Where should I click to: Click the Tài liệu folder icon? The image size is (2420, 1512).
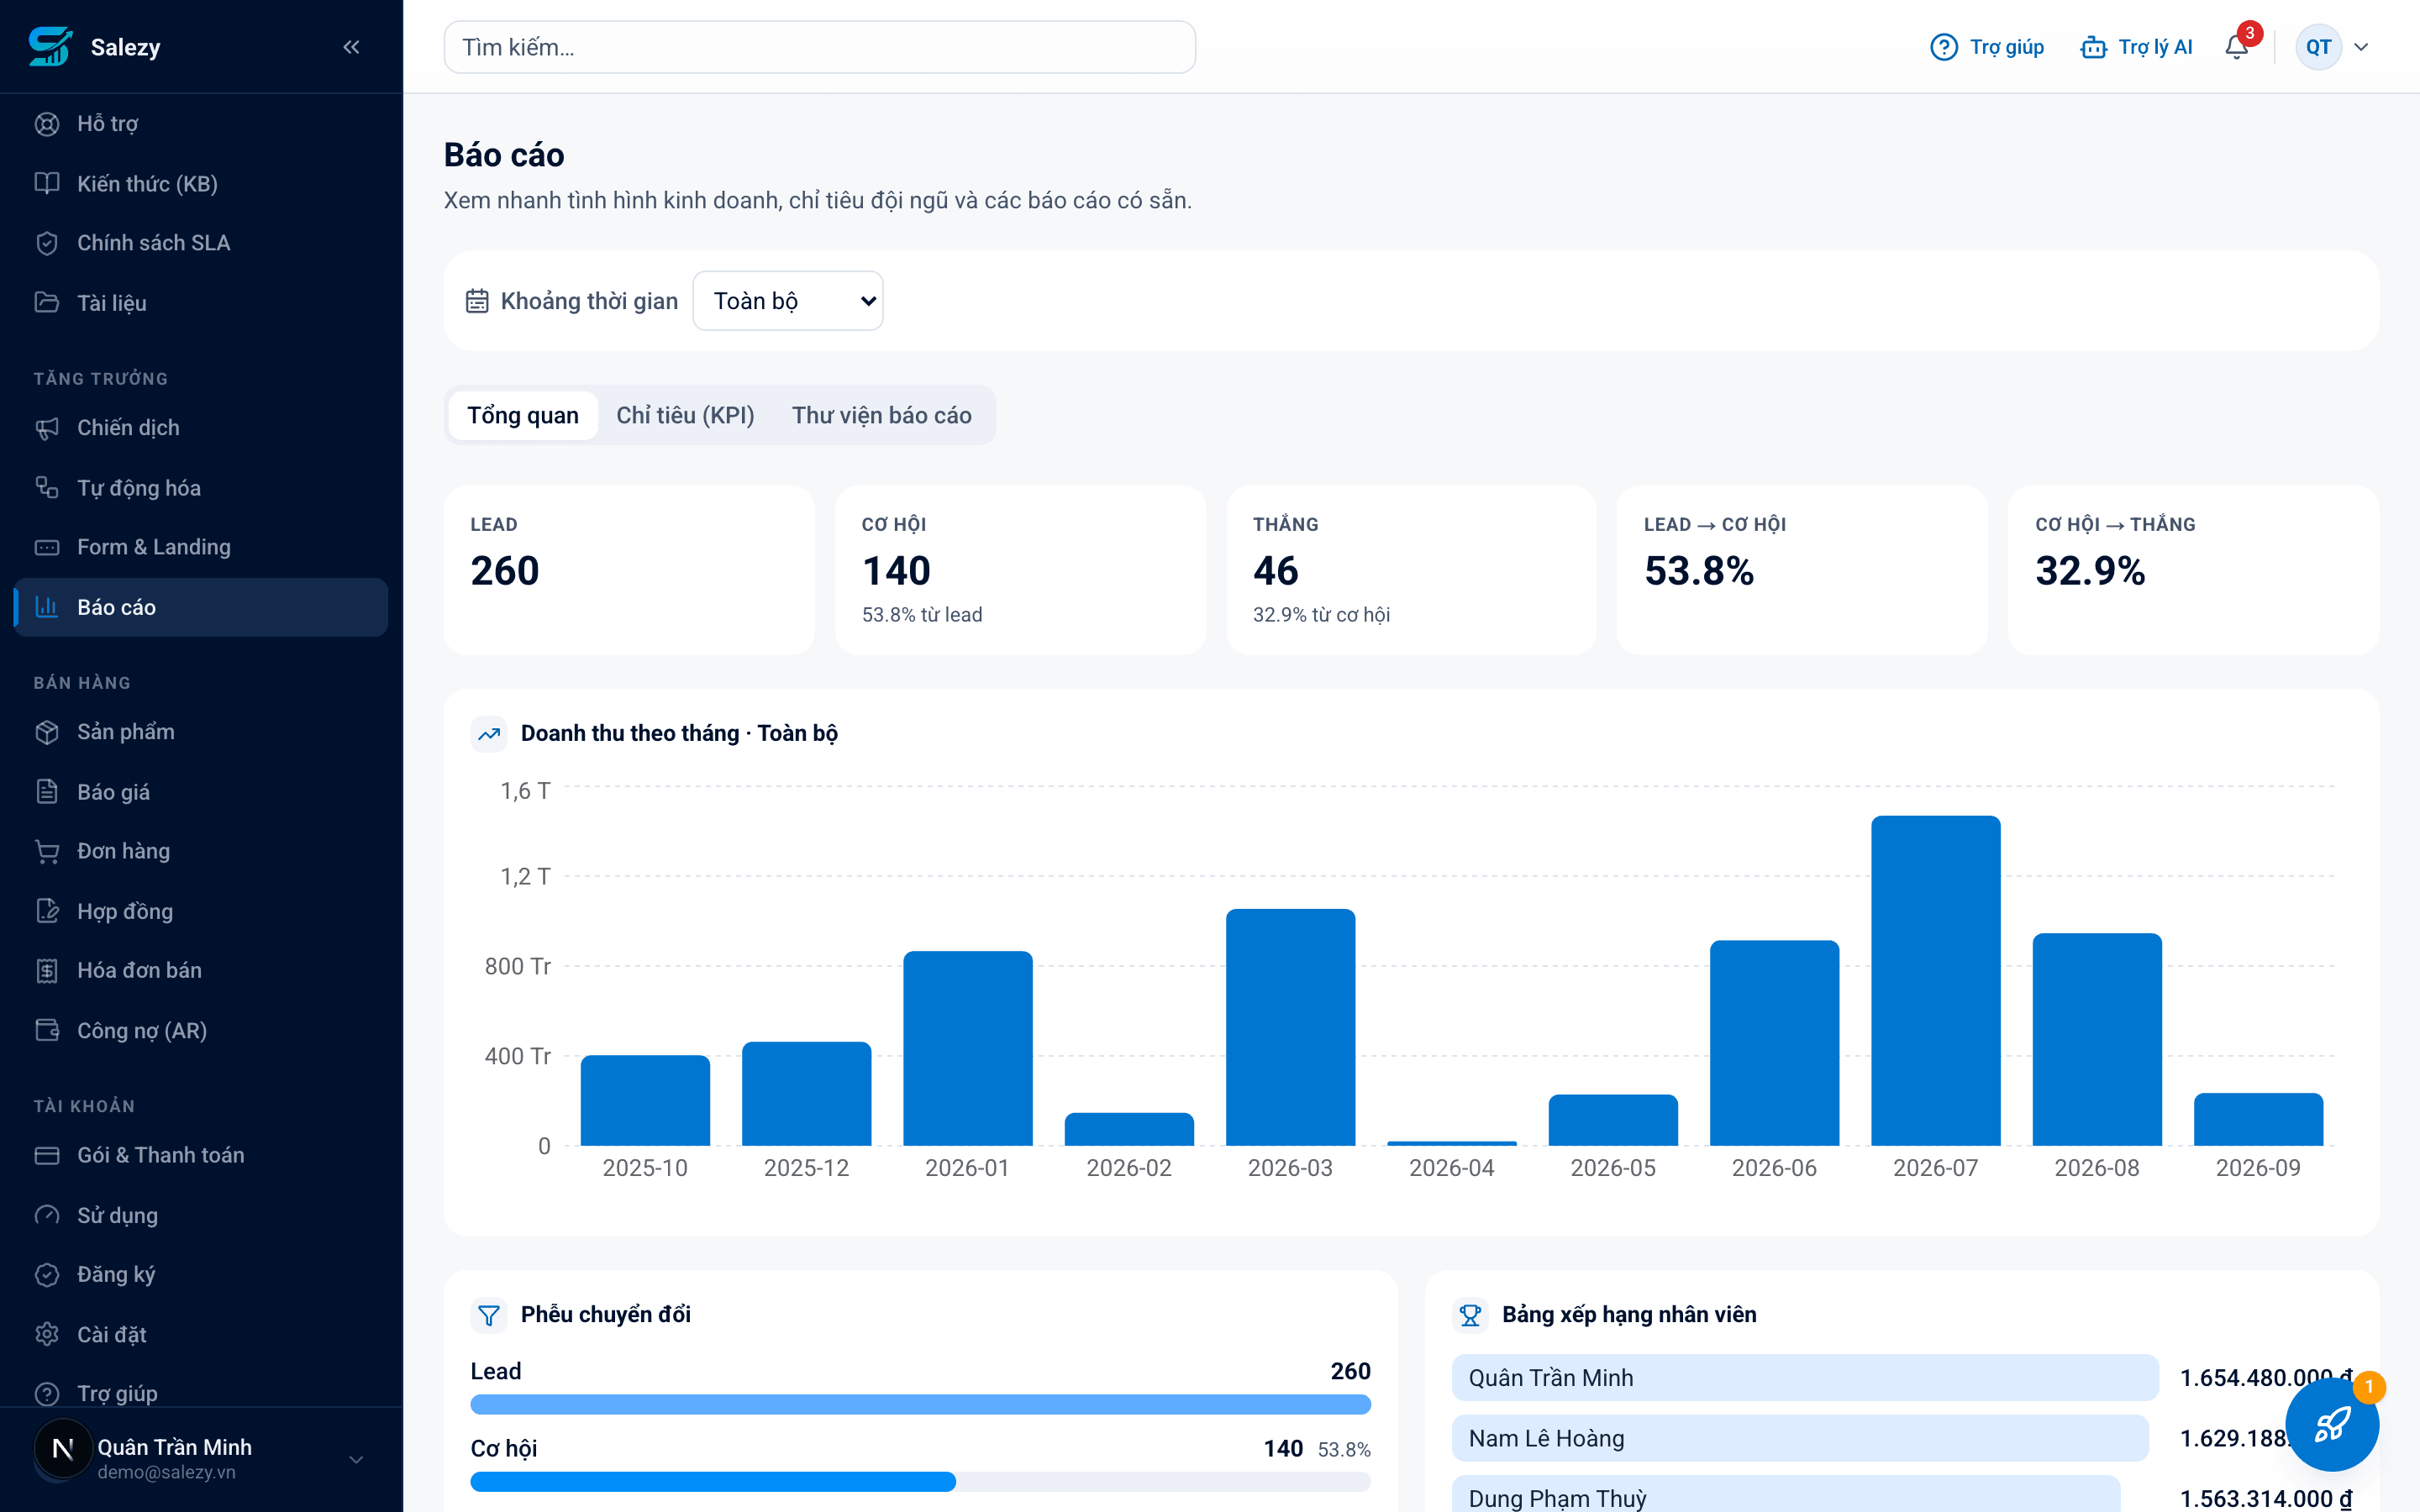(47, 303)
